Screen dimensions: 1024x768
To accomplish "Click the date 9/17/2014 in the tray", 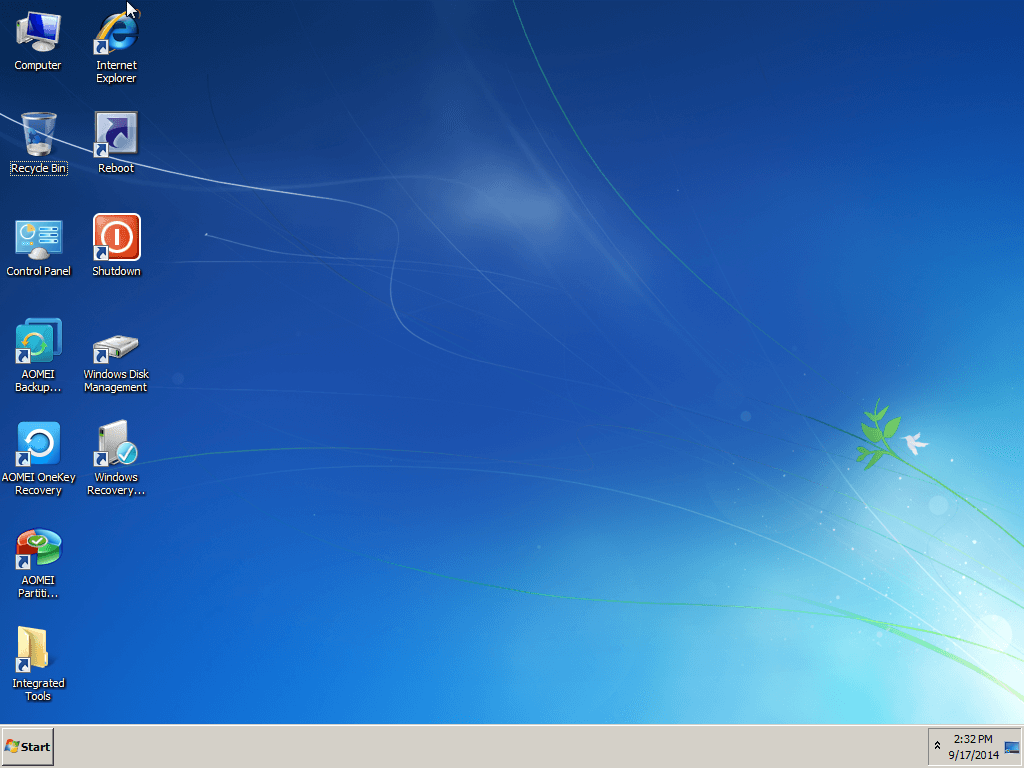I will tap(973, 756).
